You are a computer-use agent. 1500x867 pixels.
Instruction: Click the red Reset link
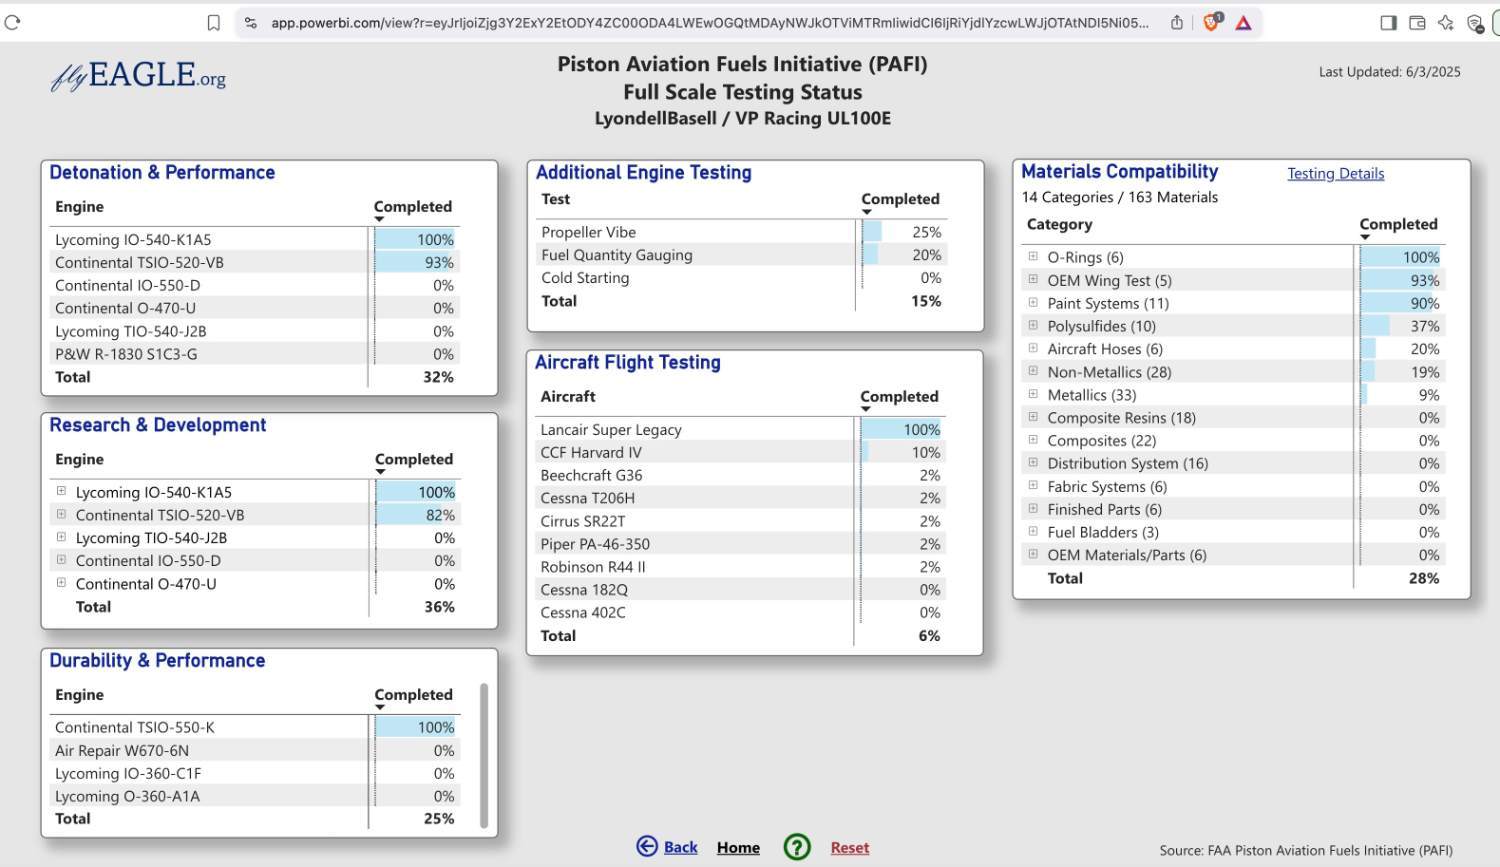[x=849, y=848]
